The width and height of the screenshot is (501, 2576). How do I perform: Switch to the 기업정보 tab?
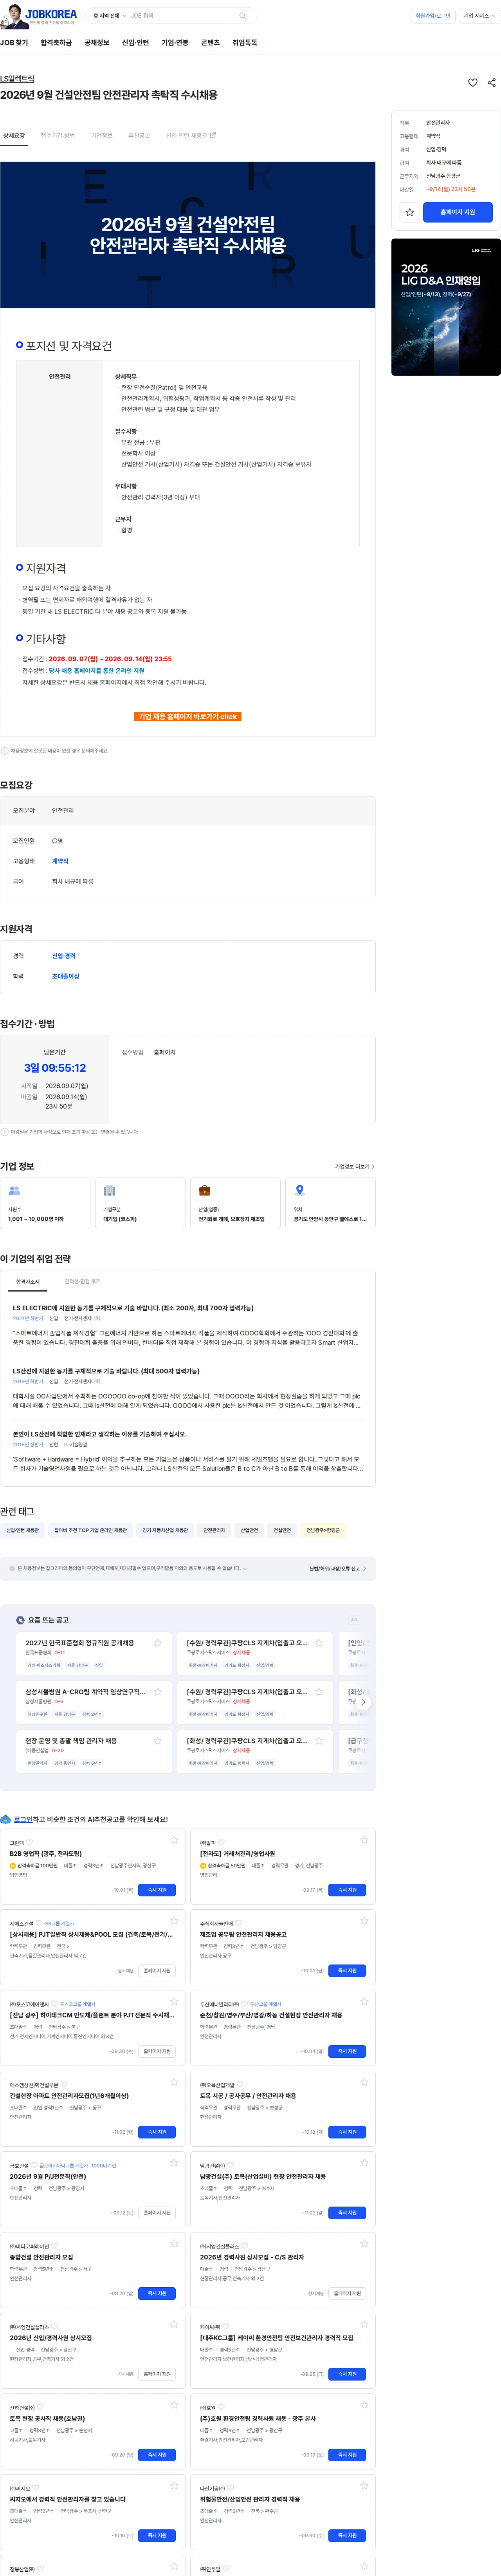(x=102, y=136)
